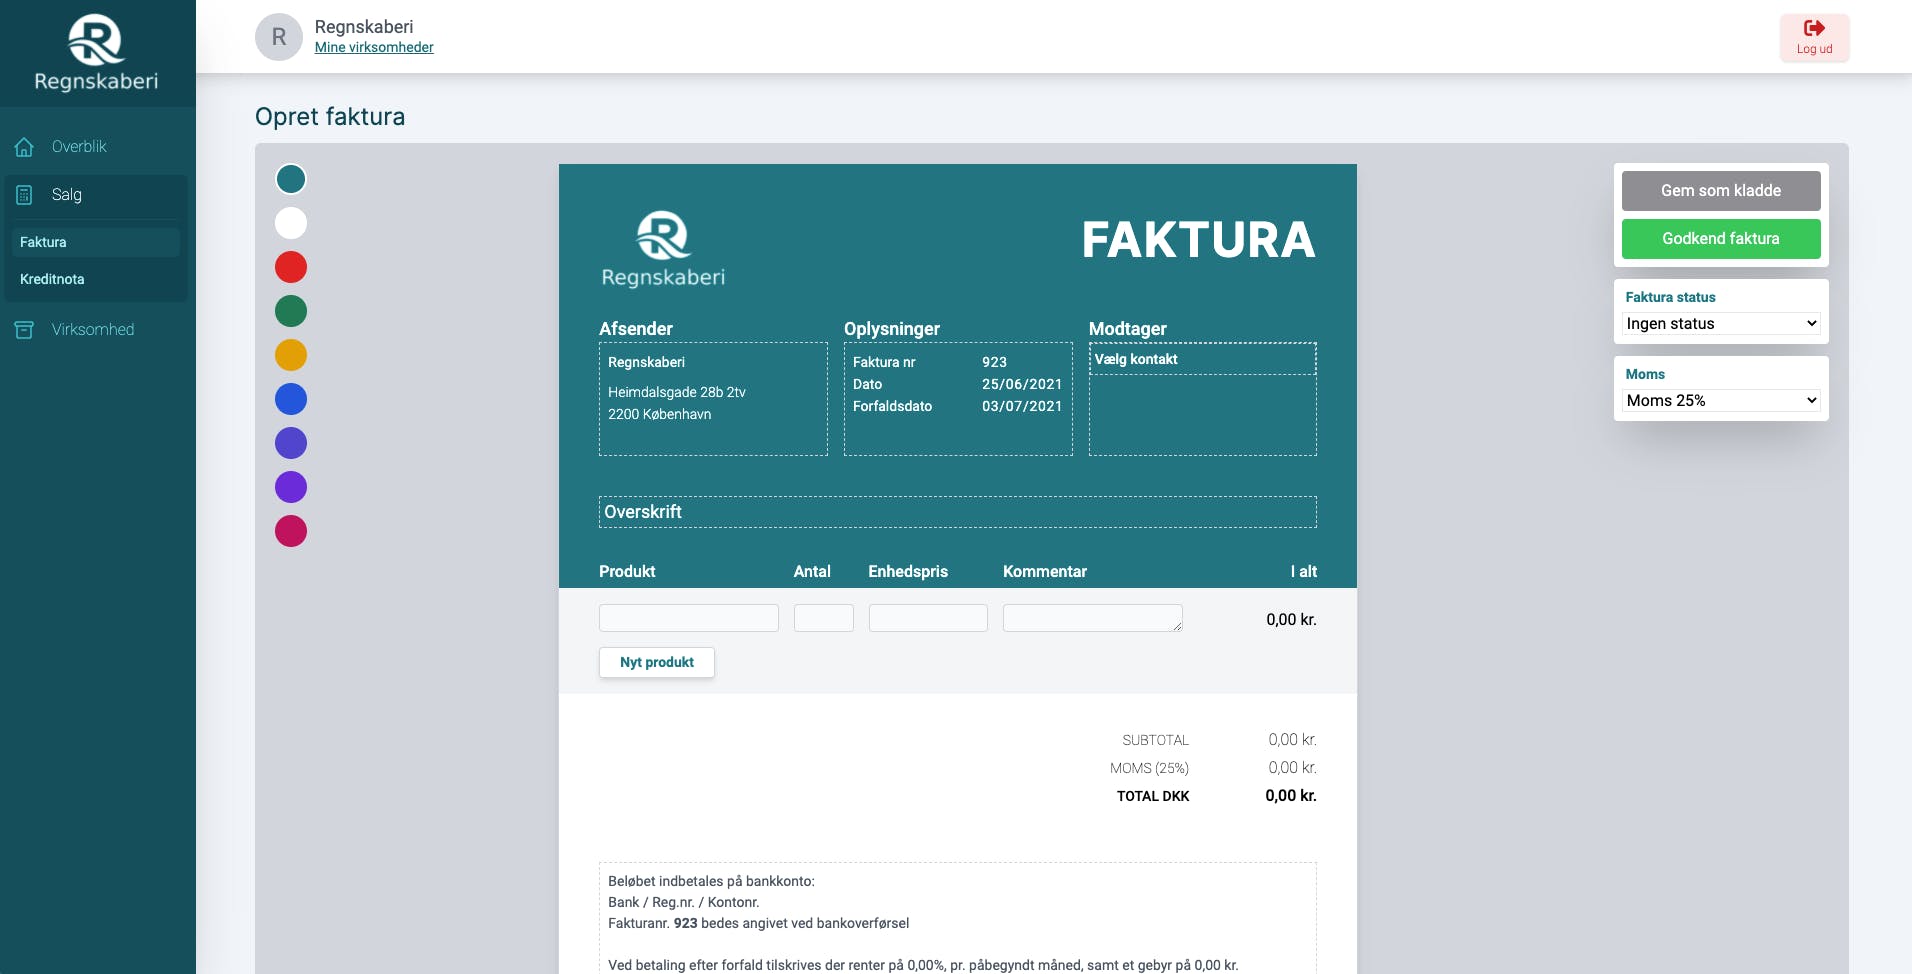
Task: Click the Overblik home icon
Action: 25,147
